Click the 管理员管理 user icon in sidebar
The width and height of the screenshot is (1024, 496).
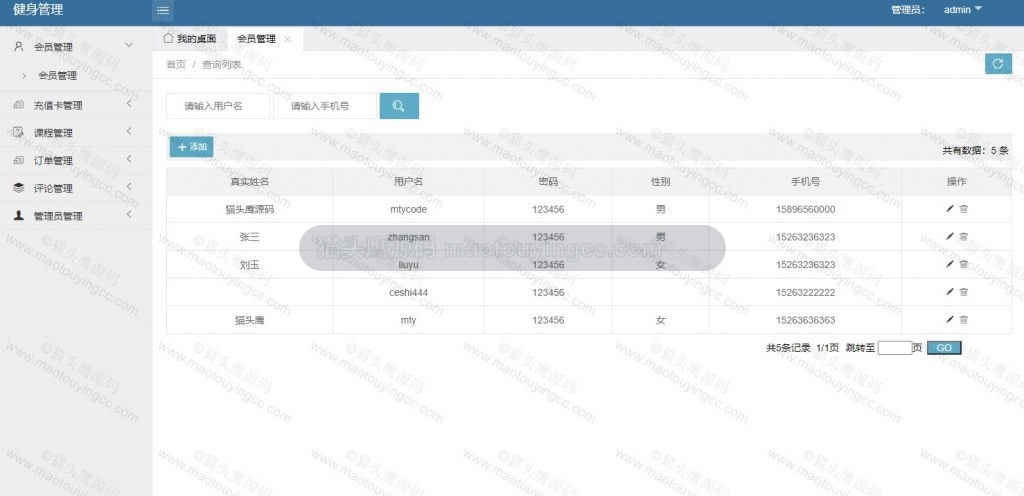(x=19, y=216)
